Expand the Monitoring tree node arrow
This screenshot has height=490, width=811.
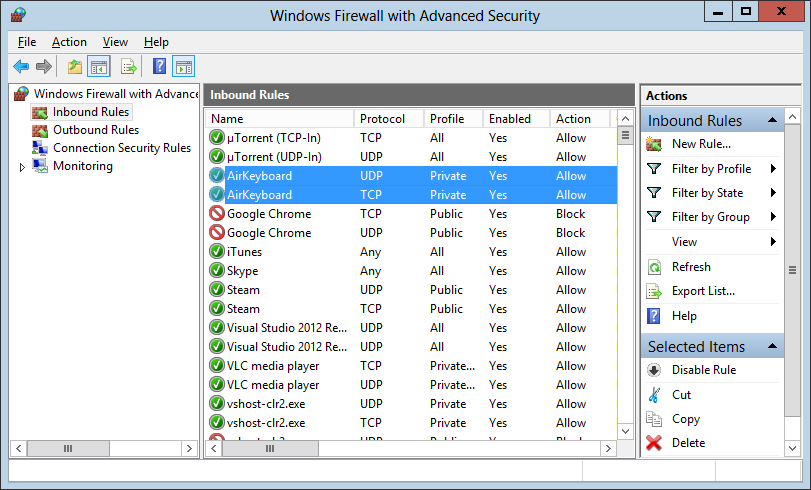point(22,167)
